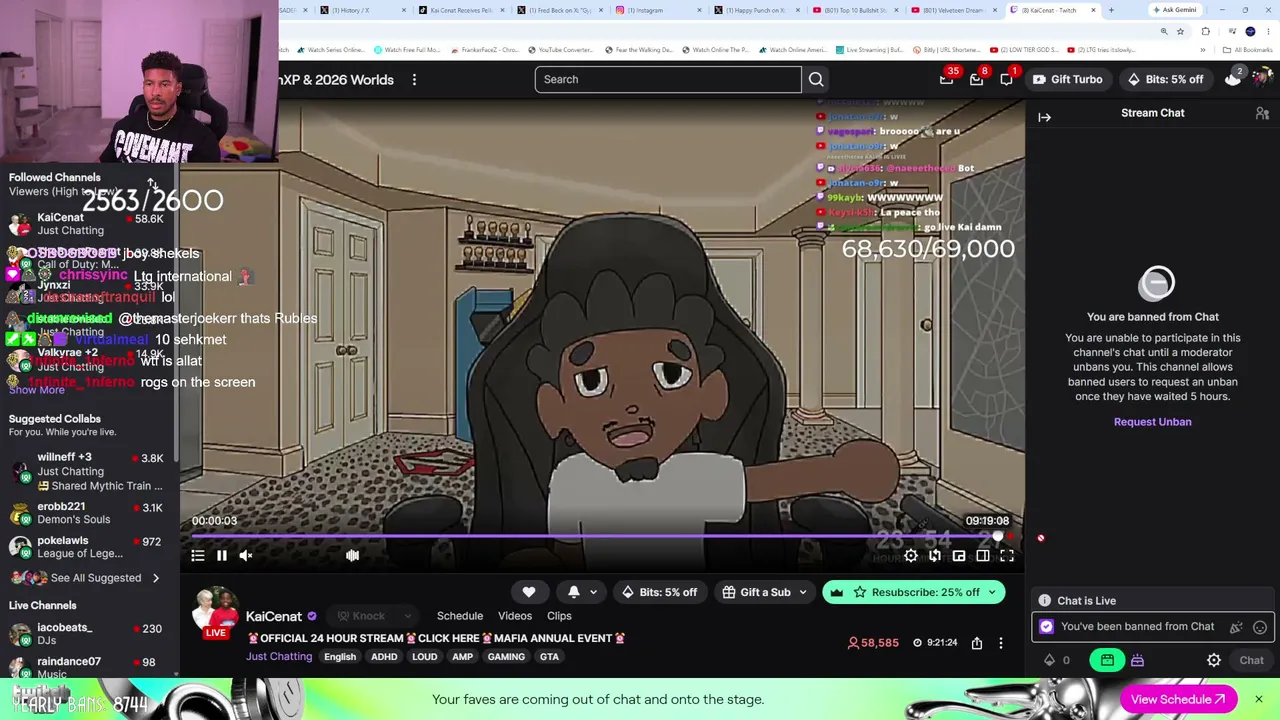Open the chat community users list
This screenshot has width=1280, height=720.
click(x=1262, y=113)
